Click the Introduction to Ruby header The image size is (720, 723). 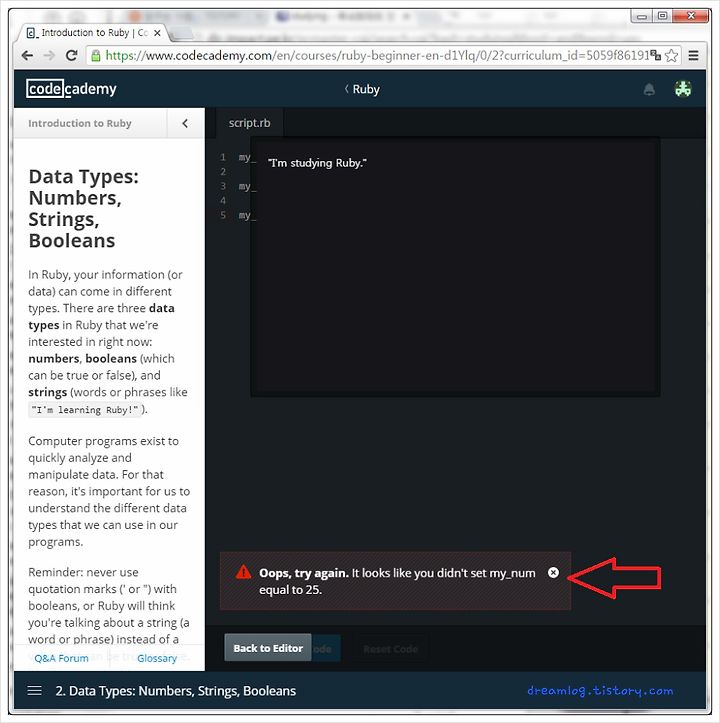tap(80, 123)
